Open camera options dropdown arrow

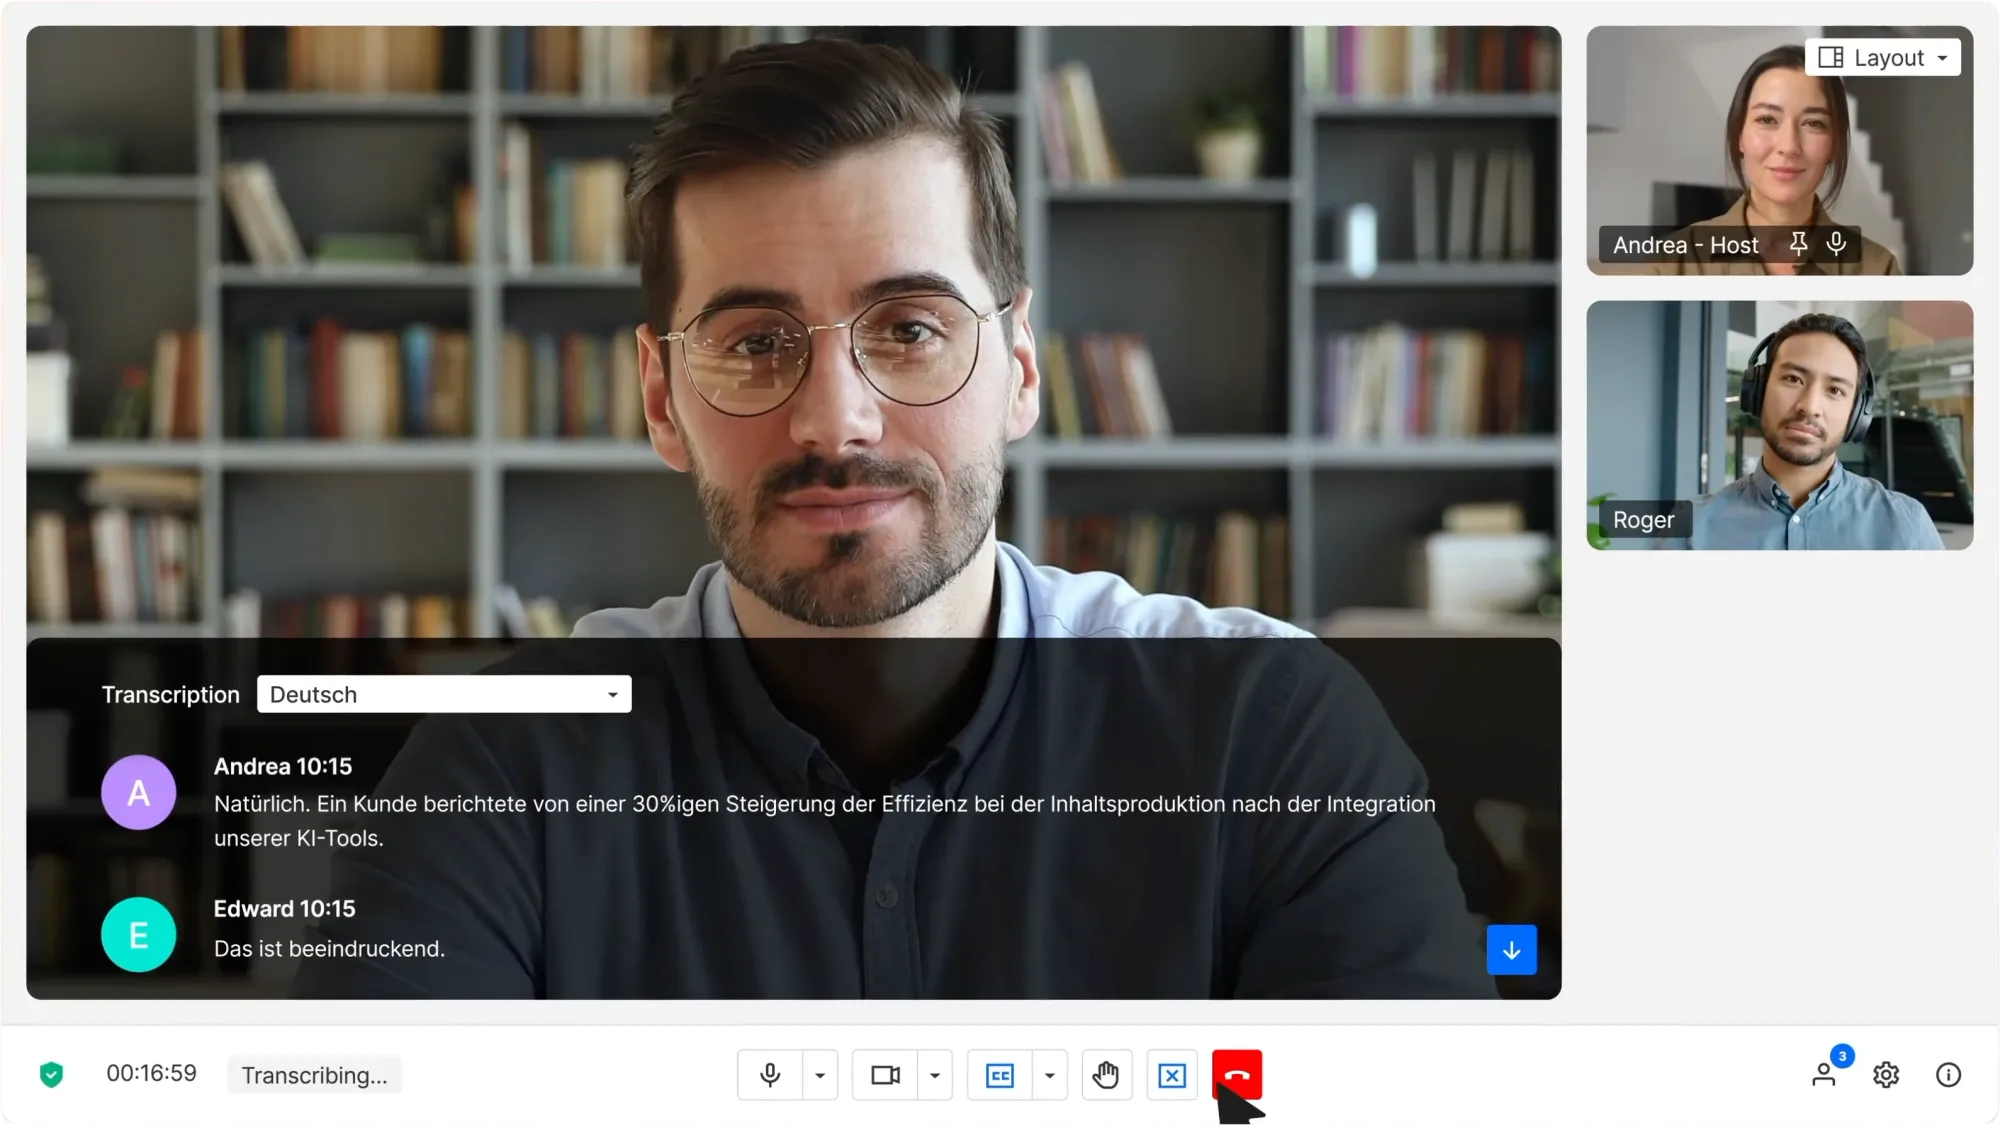(935, 1075)
